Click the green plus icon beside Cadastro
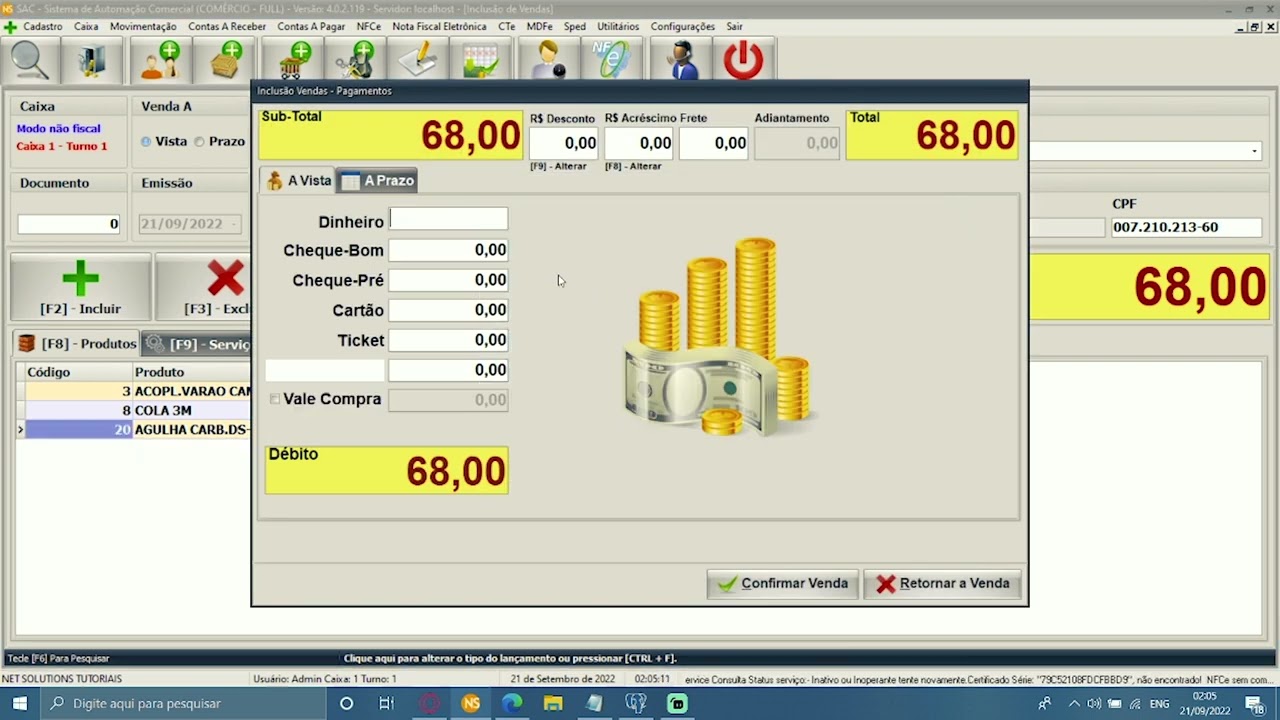The image size is (1280, 720). (10, 26)
